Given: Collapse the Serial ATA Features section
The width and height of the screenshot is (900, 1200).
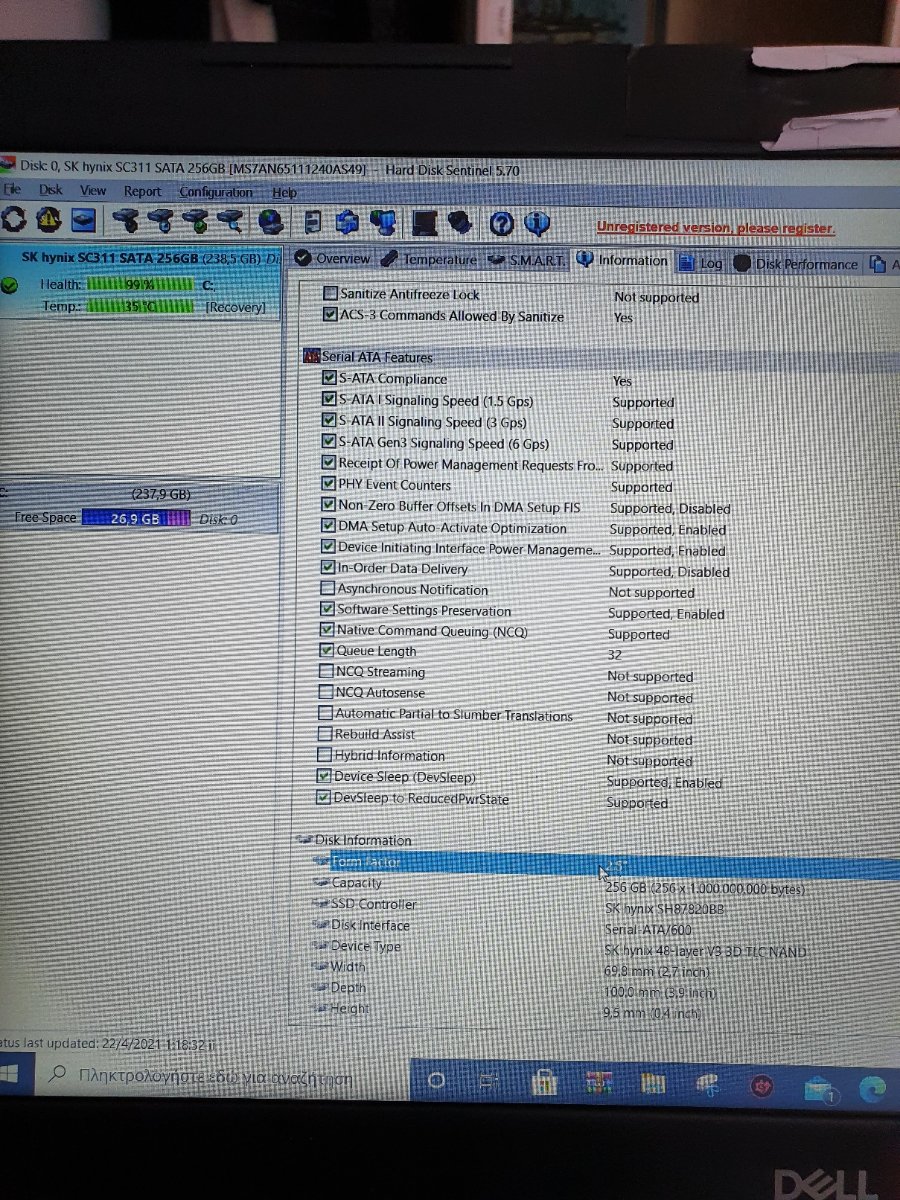Looking at the screenshot, I should pos(311,356).
